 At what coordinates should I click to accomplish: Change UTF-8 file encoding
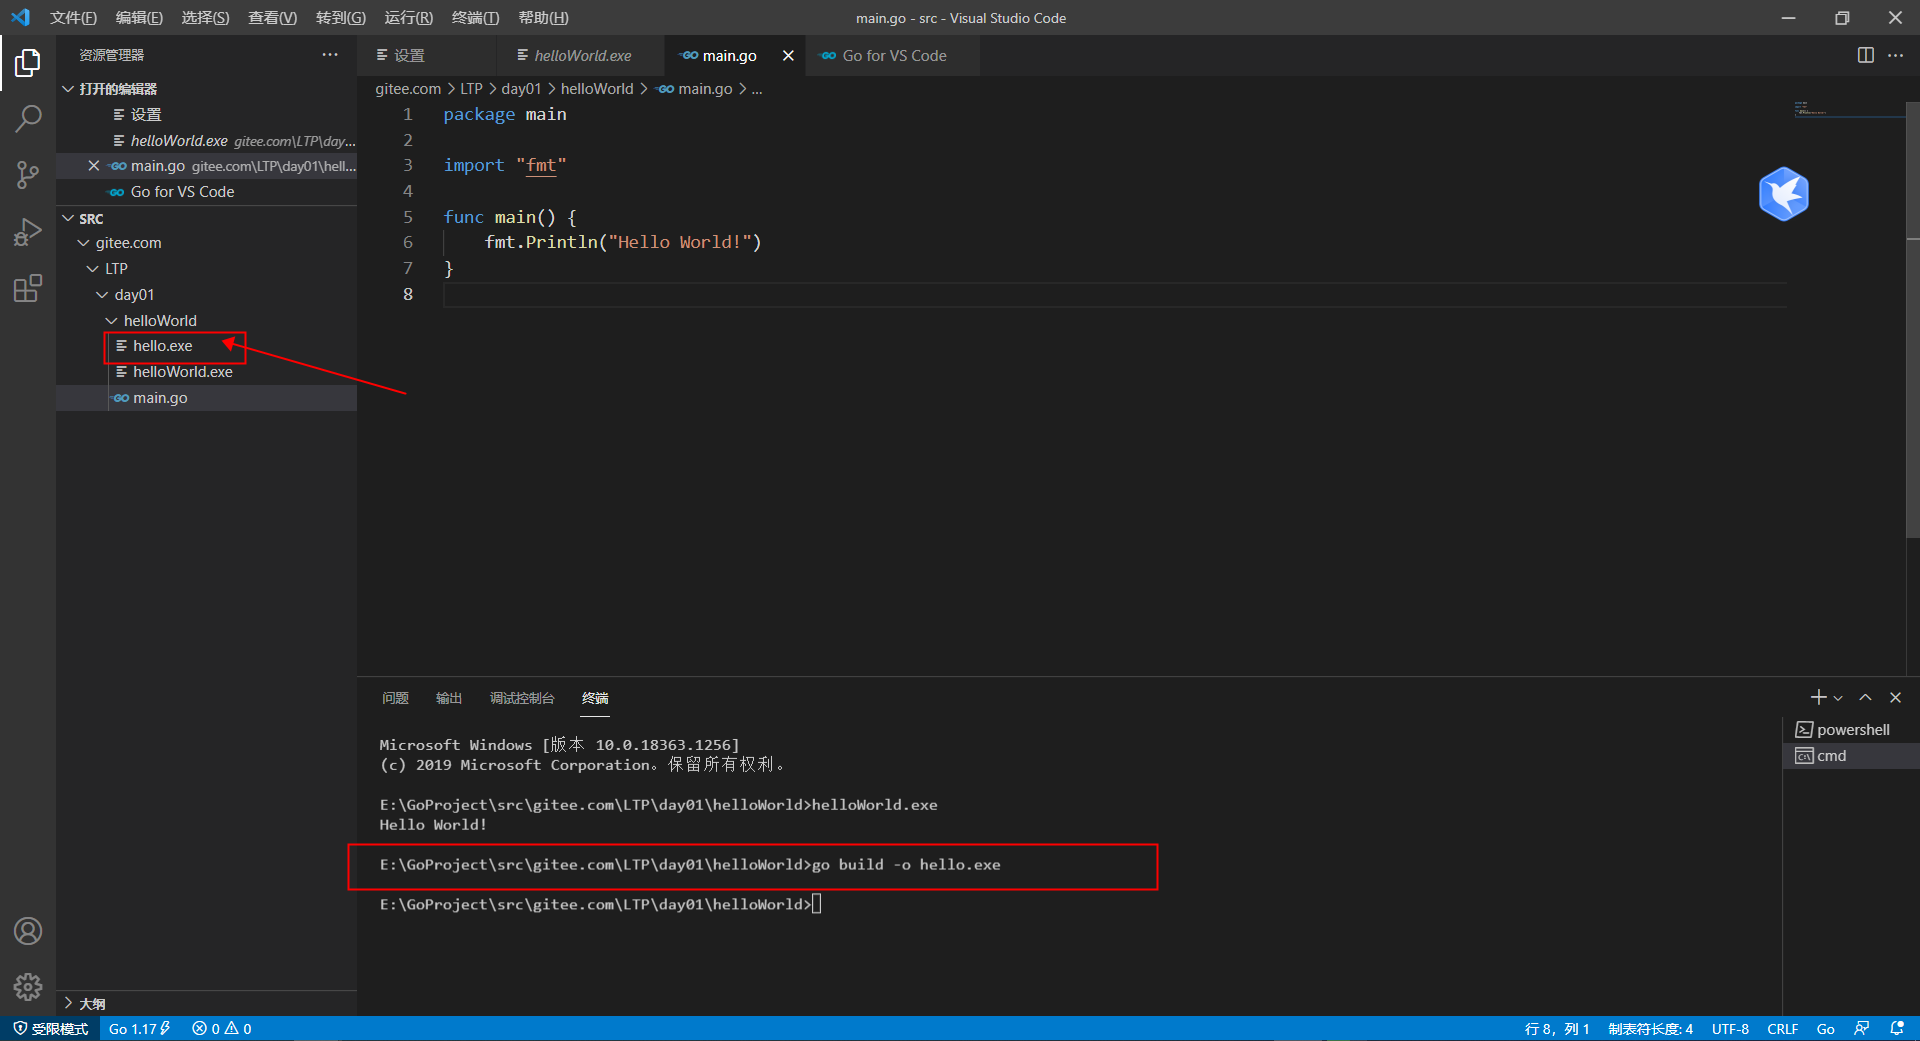1730,1028
